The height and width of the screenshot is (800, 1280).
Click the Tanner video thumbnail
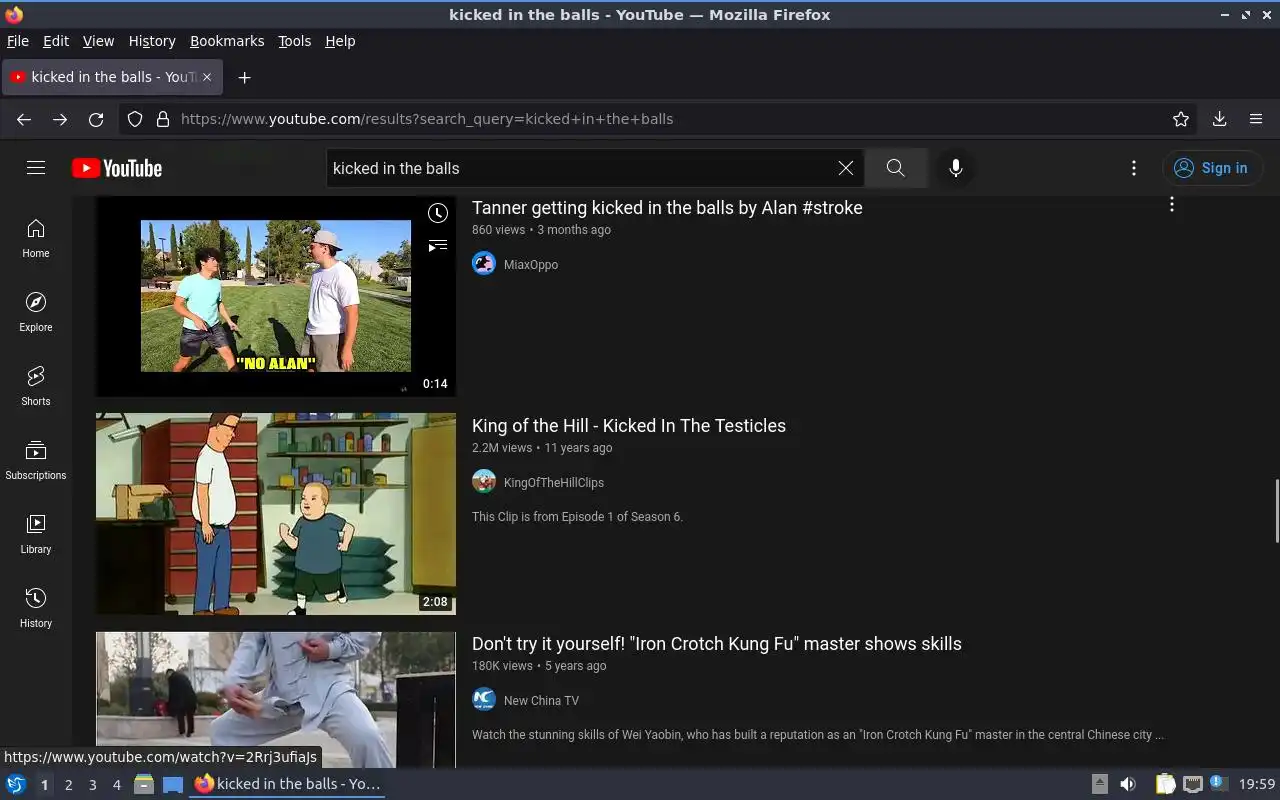tap(276, 296)
